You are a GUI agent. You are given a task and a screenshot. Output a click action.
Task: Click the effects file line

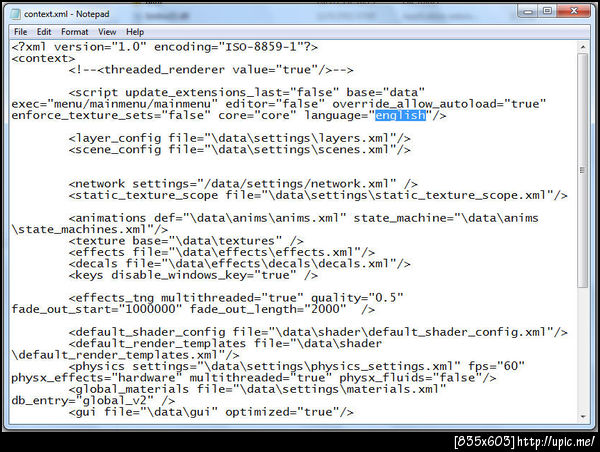click(x=222, y=252)
